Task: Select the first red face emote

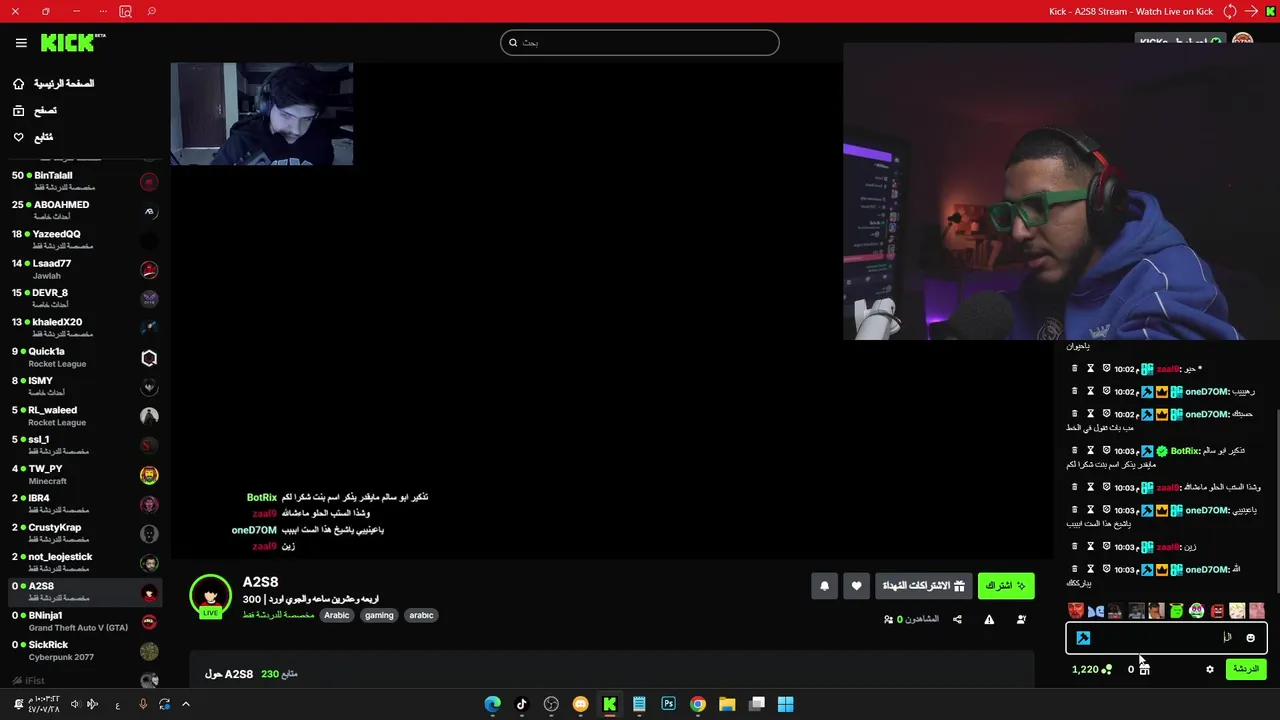Action: [1075, 610]
